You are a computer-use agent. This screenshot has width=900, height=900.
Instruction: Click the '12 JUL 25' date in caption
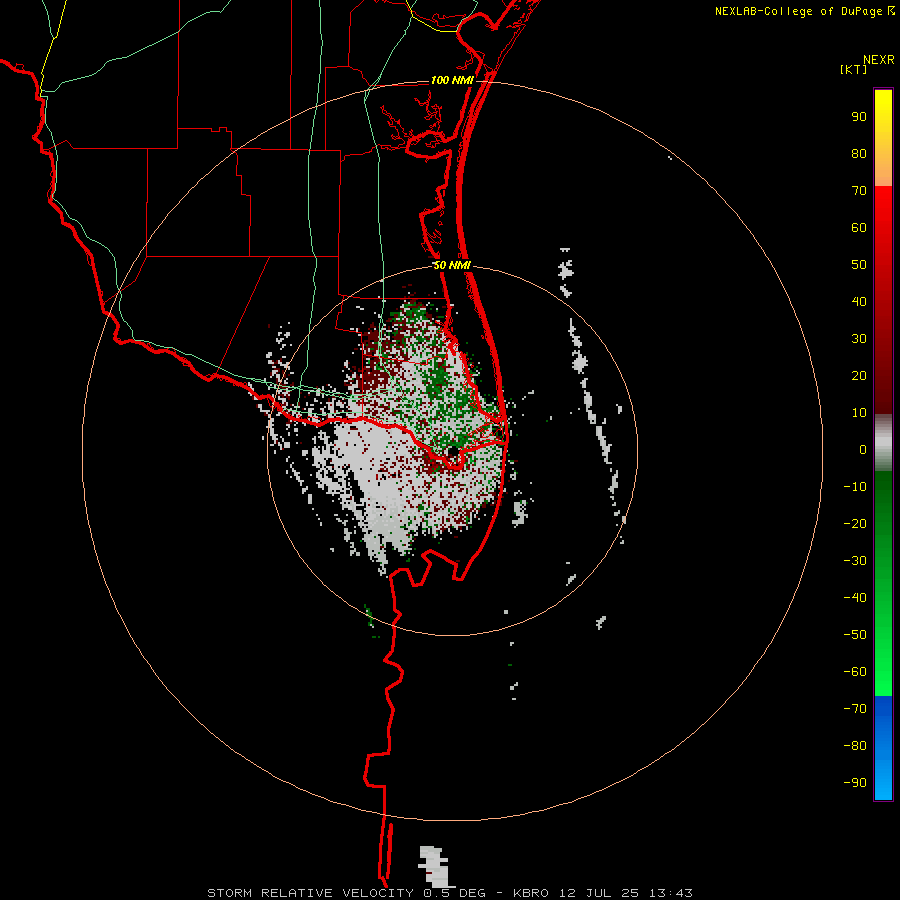[599, 893]
